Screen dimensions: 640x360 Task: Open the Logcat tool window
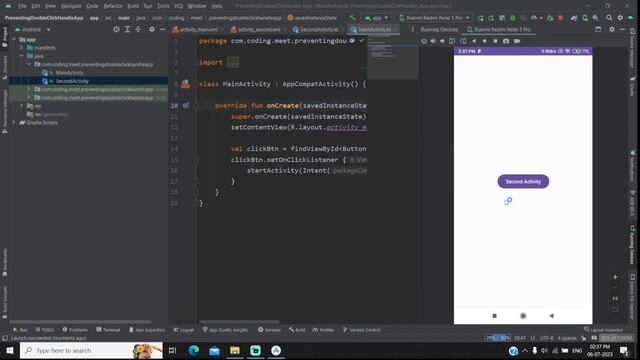pyautogui.click(x=183, y=330)
